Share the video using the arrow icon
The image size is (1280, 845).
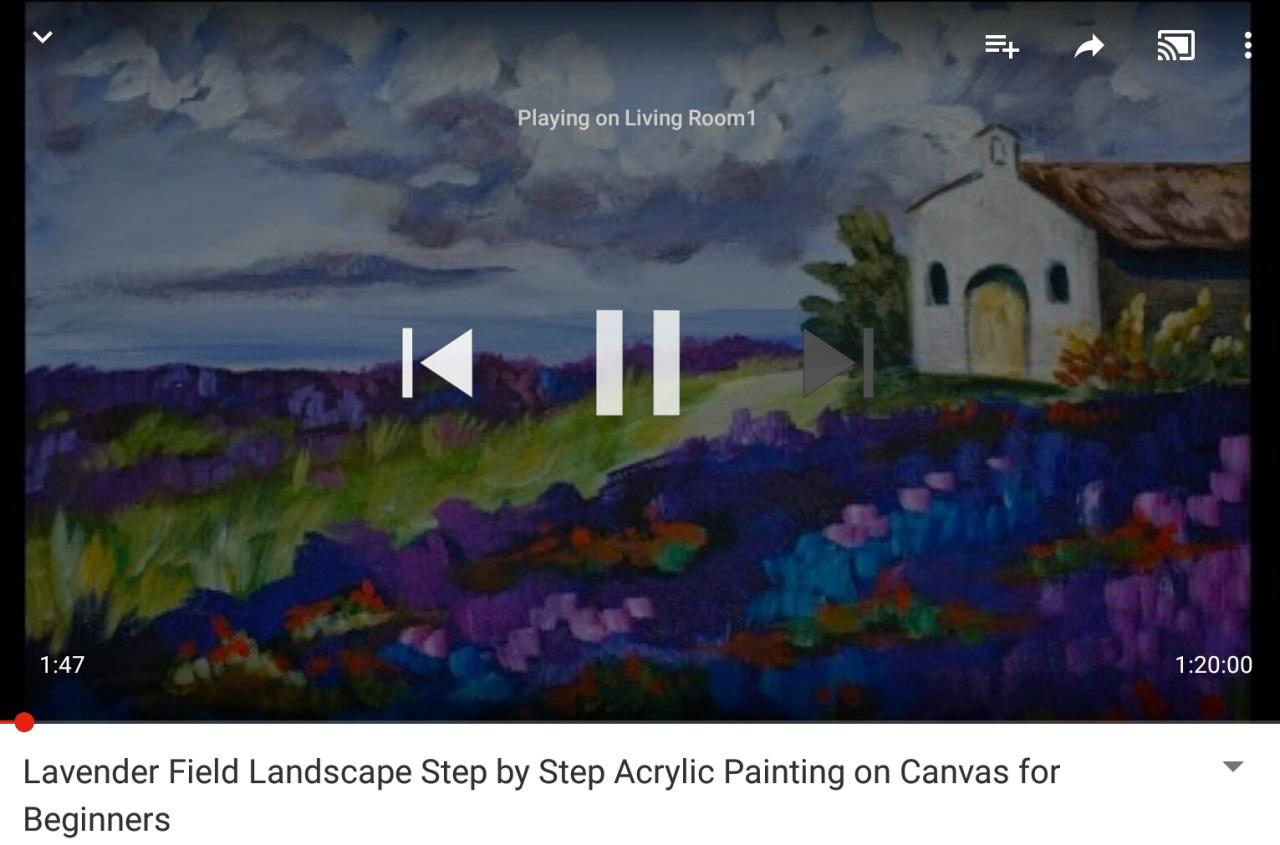pos(1089,46)
